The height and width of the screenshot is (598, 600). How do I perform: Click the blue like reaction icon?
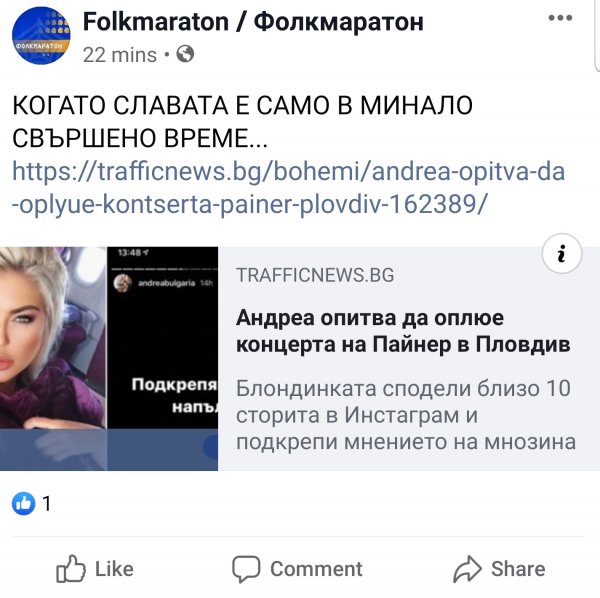(x=23, y=503)
